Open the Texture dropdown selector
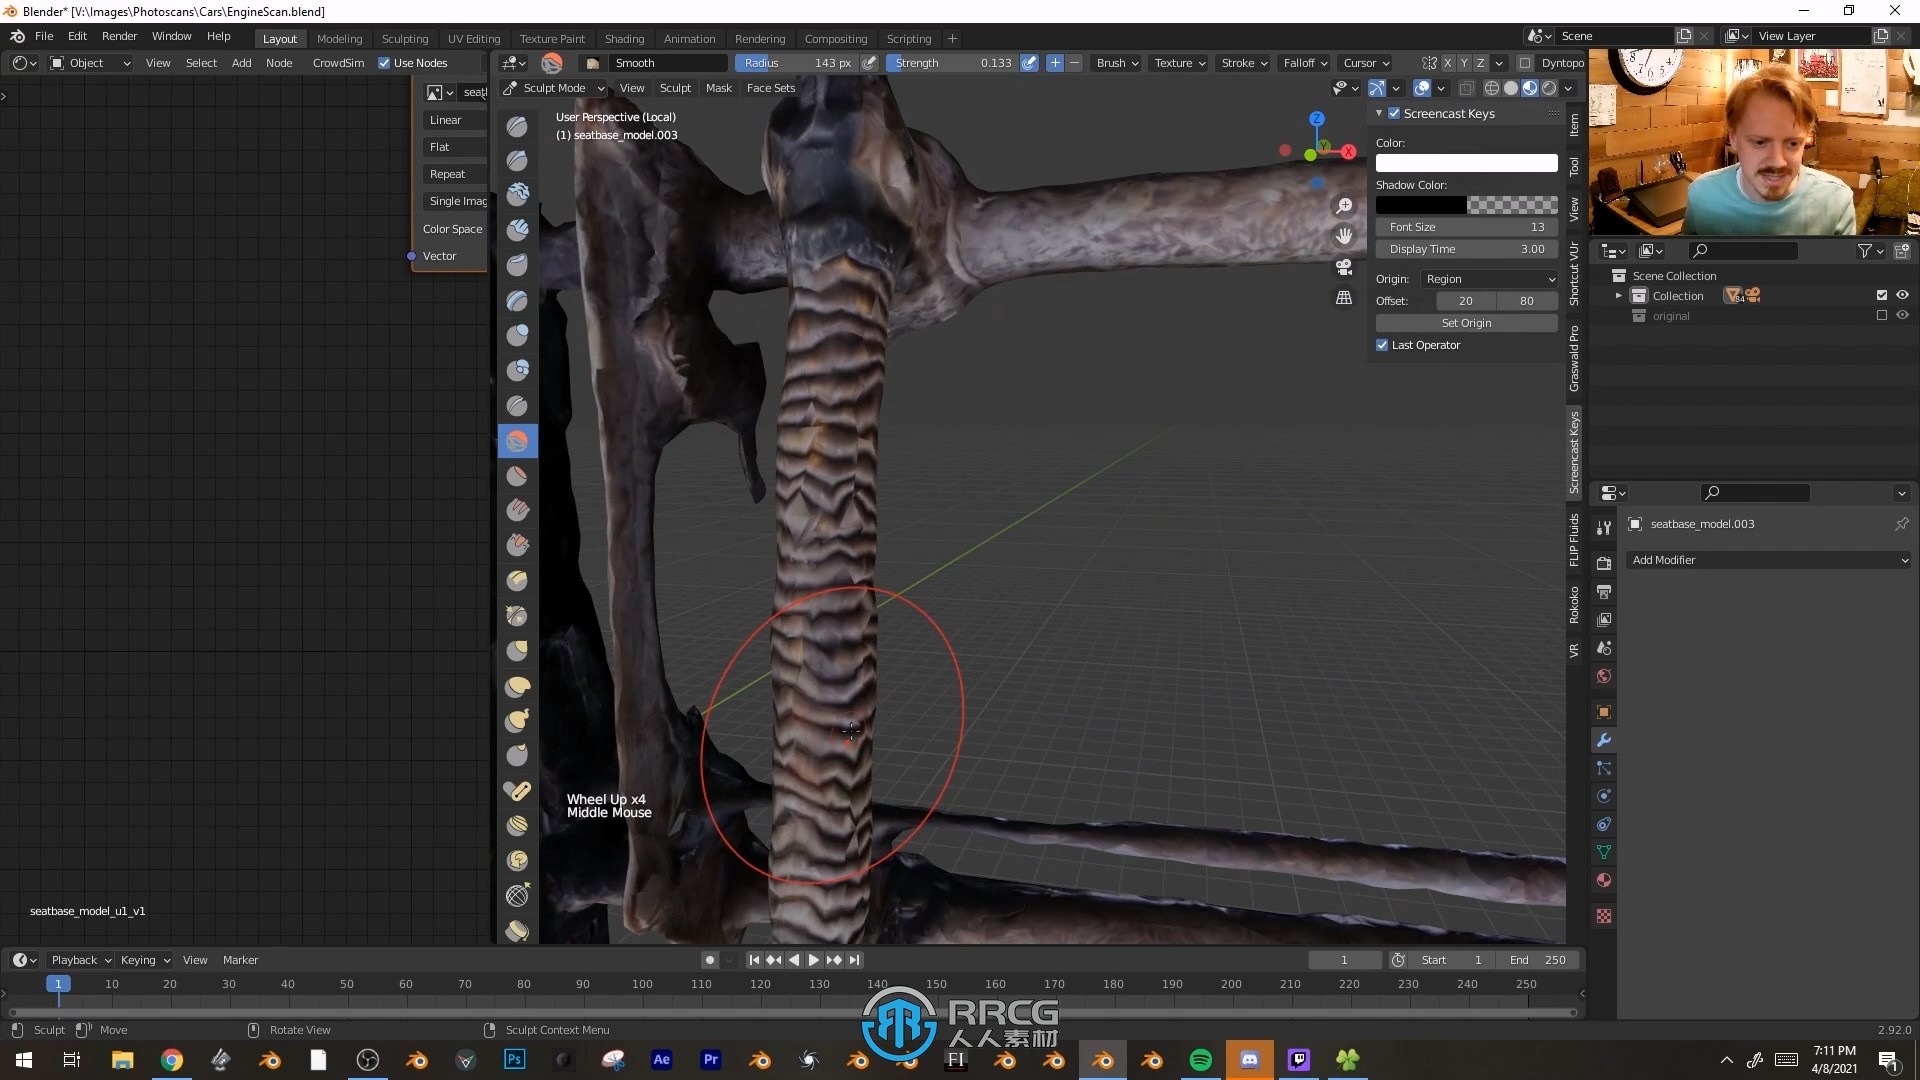 (x=1178, y=63)
